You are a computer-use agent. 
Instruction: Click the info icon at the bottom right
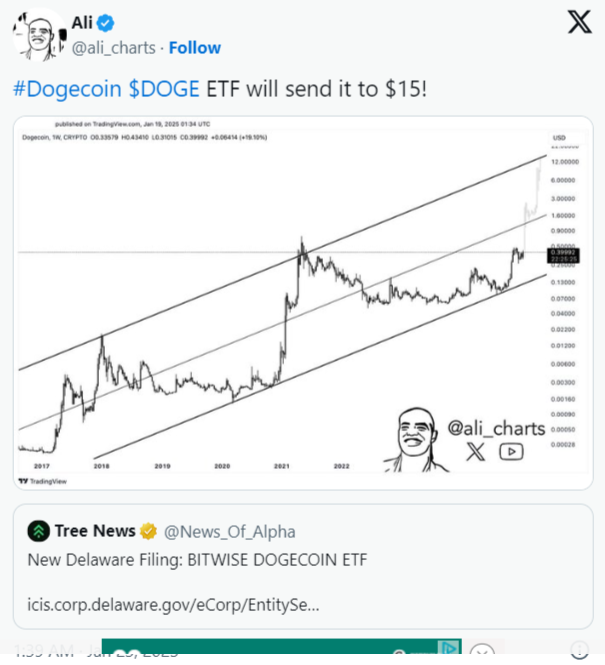578,650
